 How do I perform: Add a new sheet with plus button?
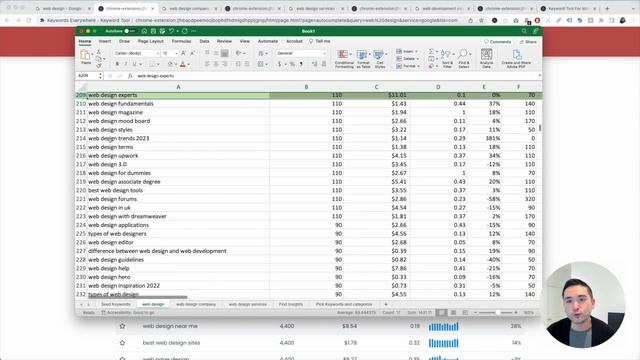point(386,304)
